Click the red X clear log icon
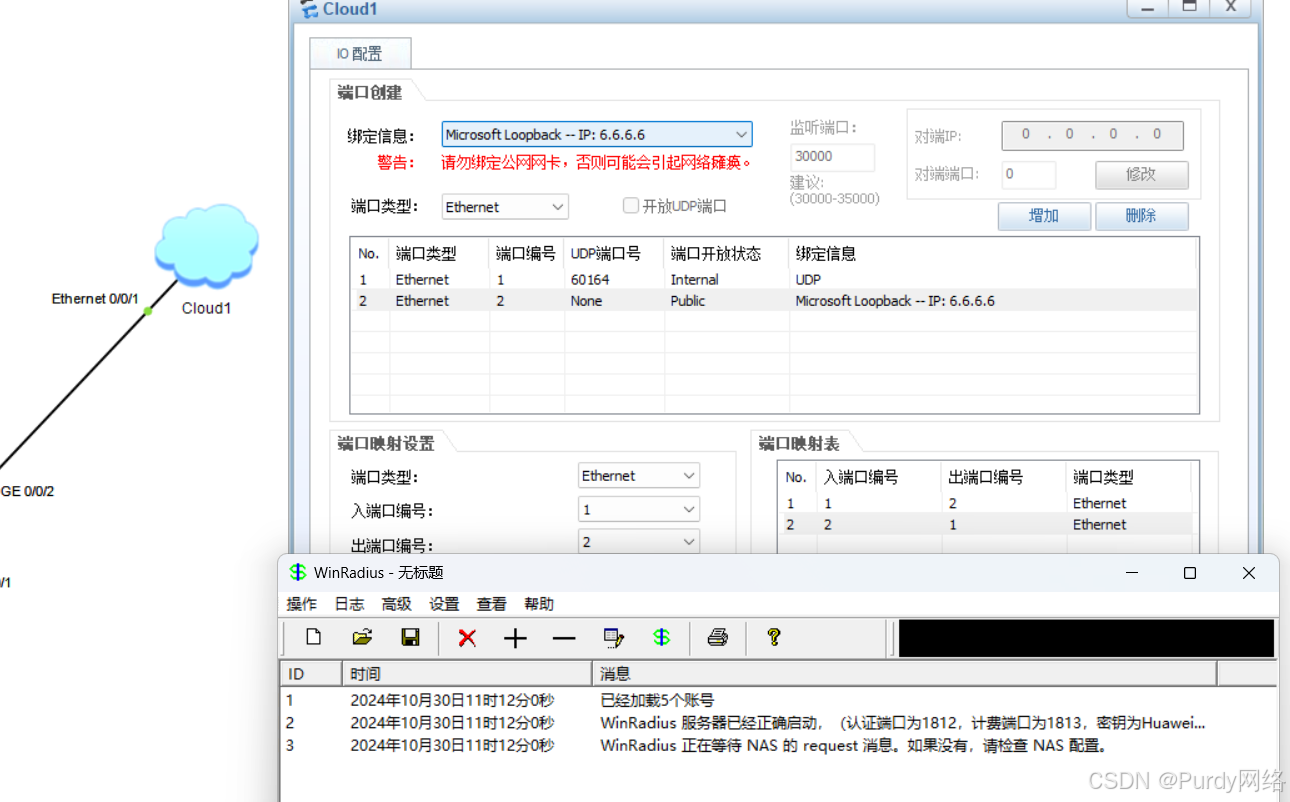The height and width of the screenshot is (802, 1290). pos(466,637)
